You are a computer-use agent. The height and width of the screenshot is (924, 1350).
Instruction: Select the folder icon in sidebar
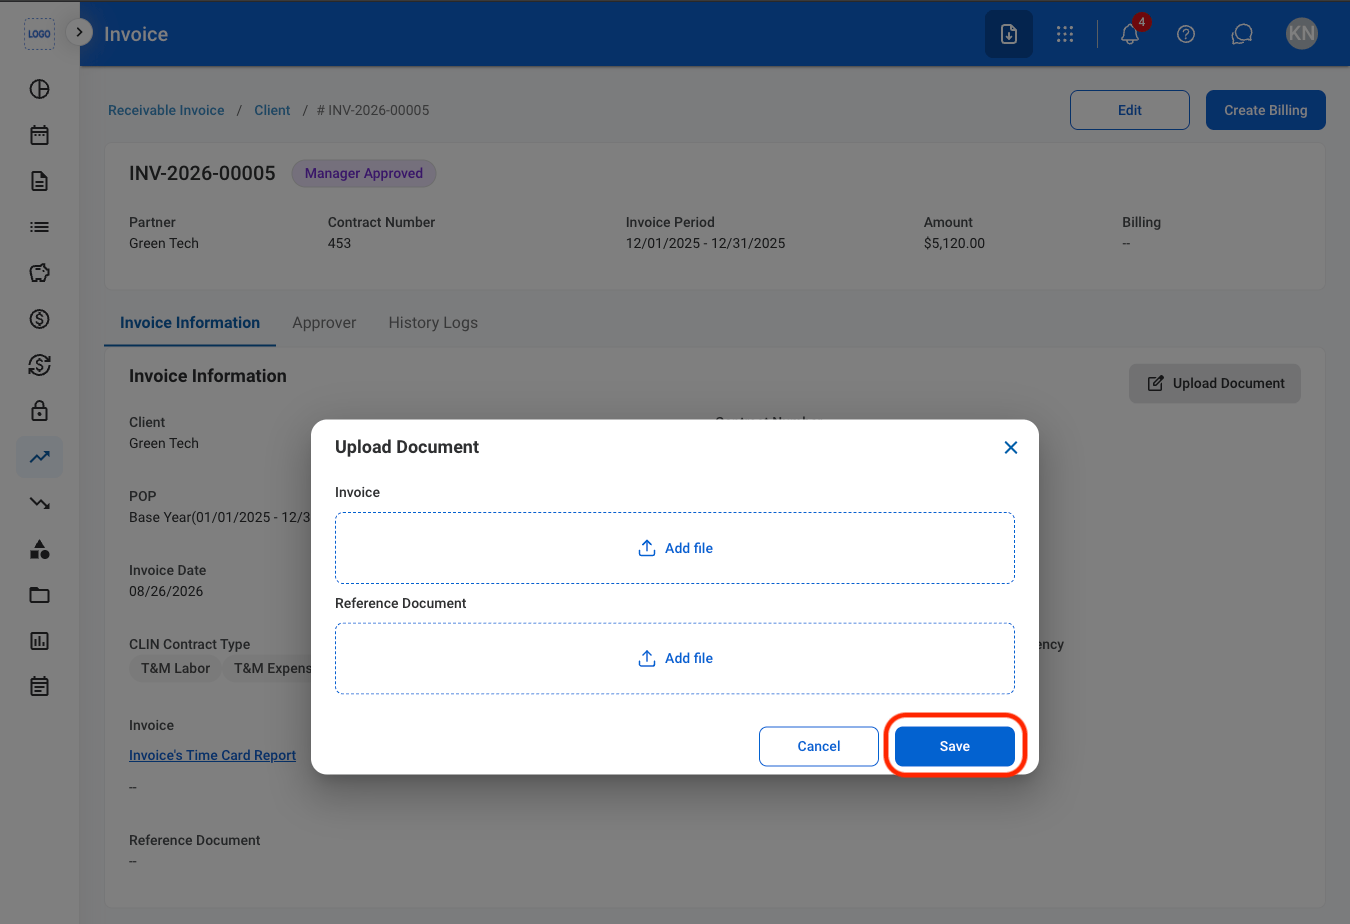point(40,595)
